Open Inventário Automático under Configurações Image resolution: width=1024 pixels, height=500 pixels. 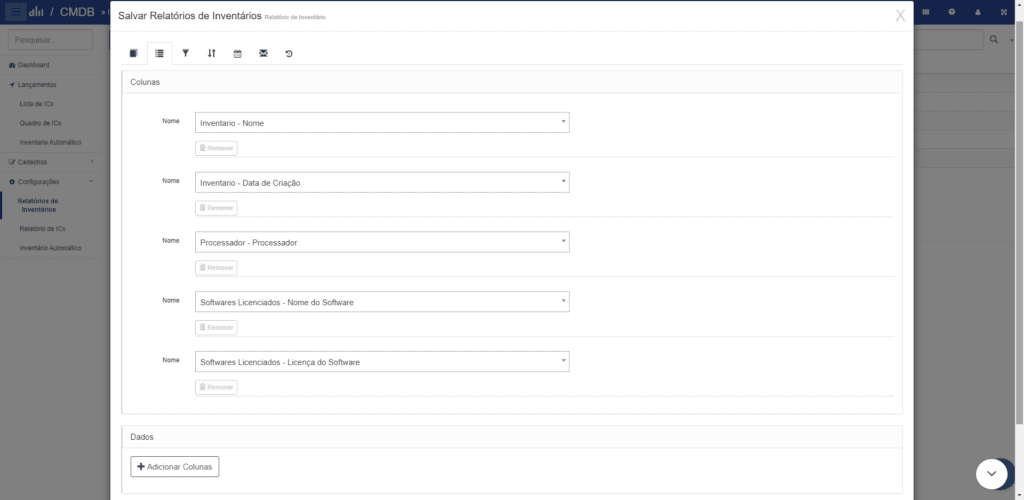point(50,248)
